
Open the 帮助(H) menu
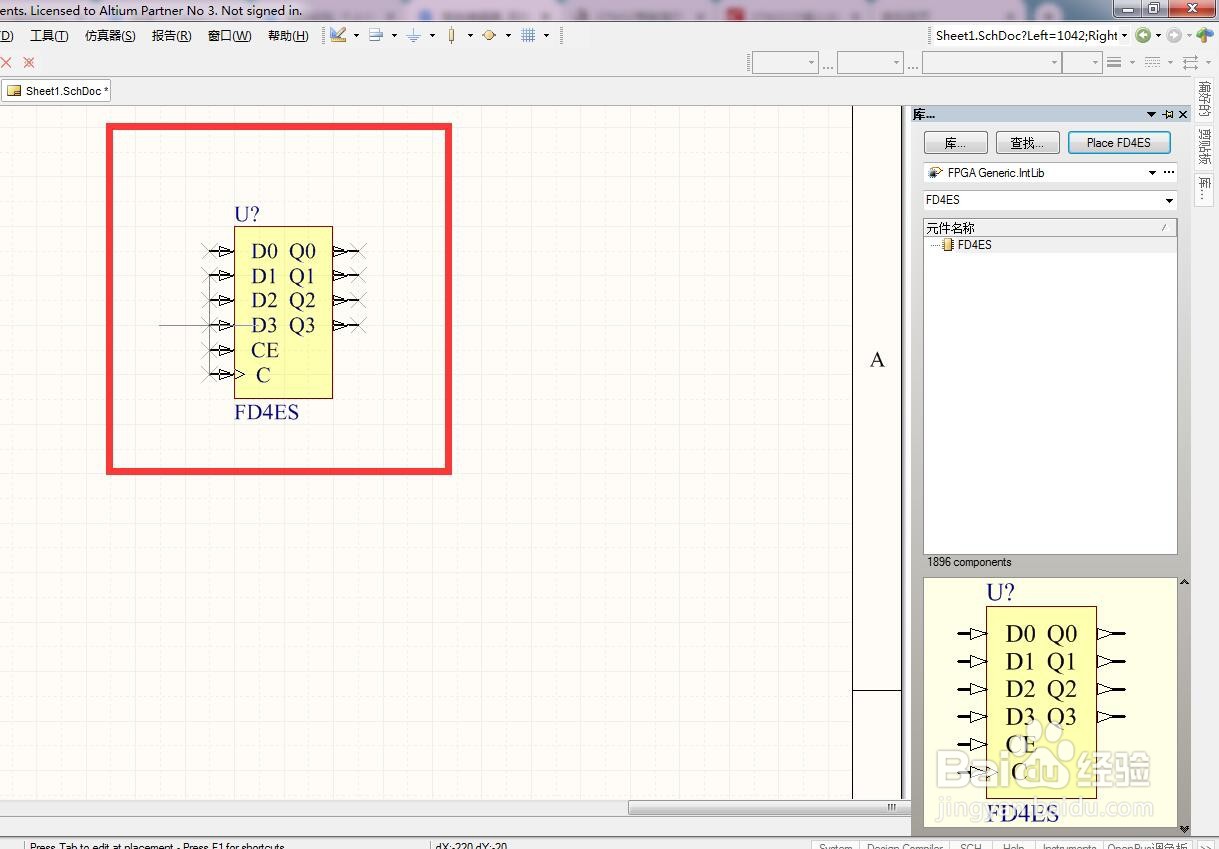[288, 35]
